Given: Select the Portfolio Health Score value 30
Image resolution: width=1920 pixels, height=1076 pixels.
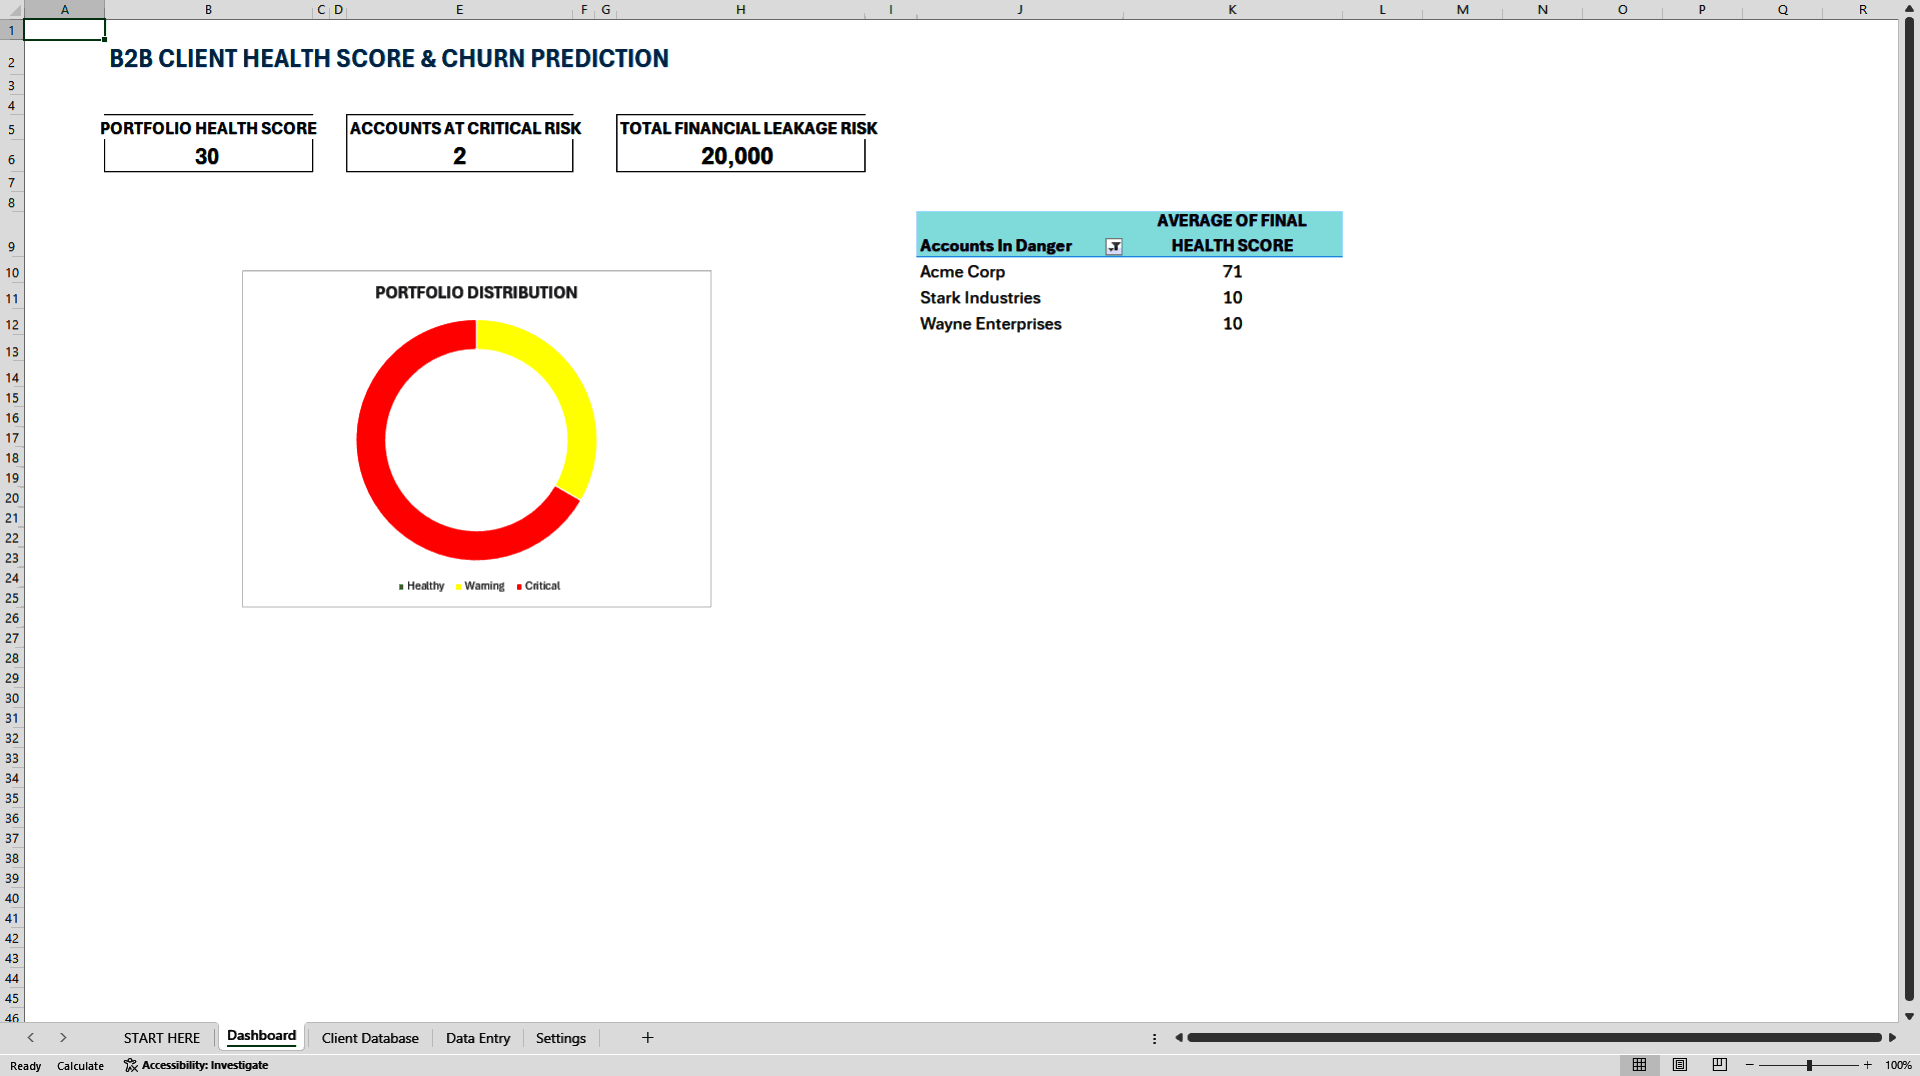Looking at the screenshot, I should [x=207, y=156].
